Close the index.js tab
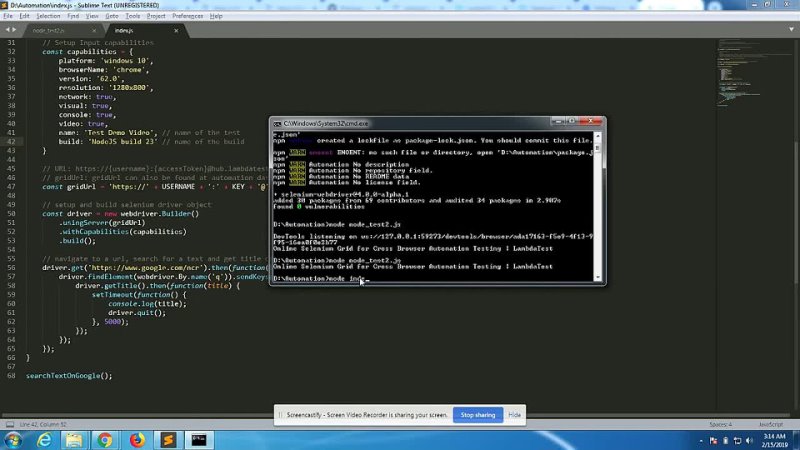Image resolution: width=800 pixels, height=450 pixels. pos(176,31)
